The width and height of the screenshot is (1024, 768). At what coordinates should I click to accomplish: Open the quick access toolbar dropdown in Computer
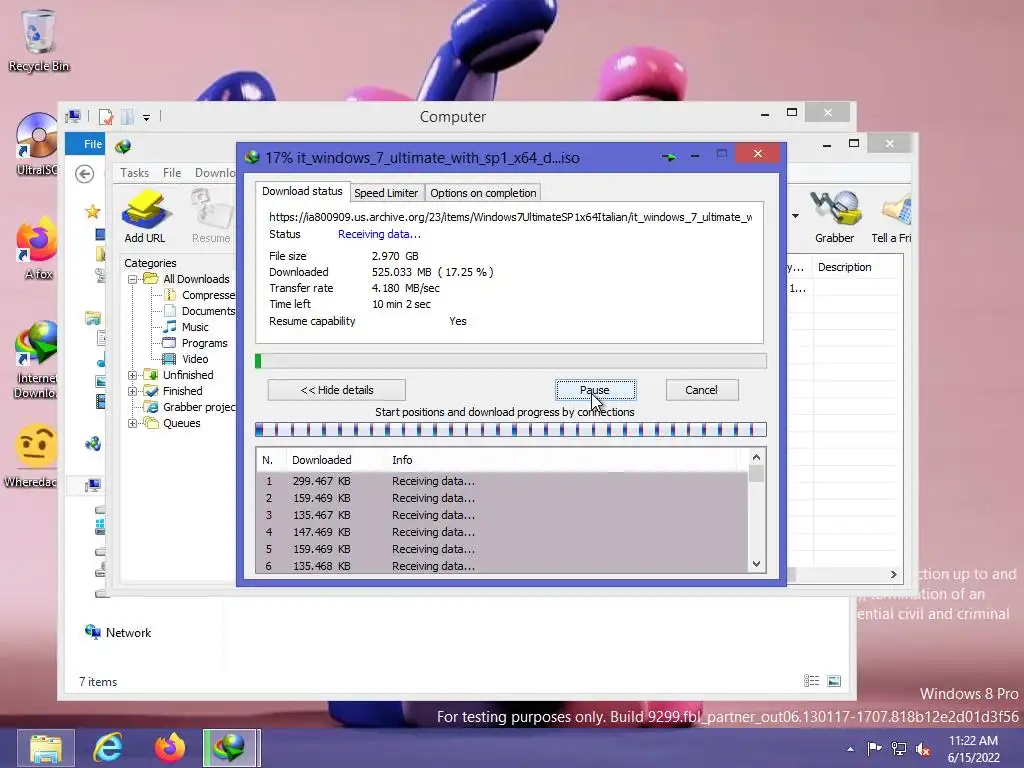[146, 118]
